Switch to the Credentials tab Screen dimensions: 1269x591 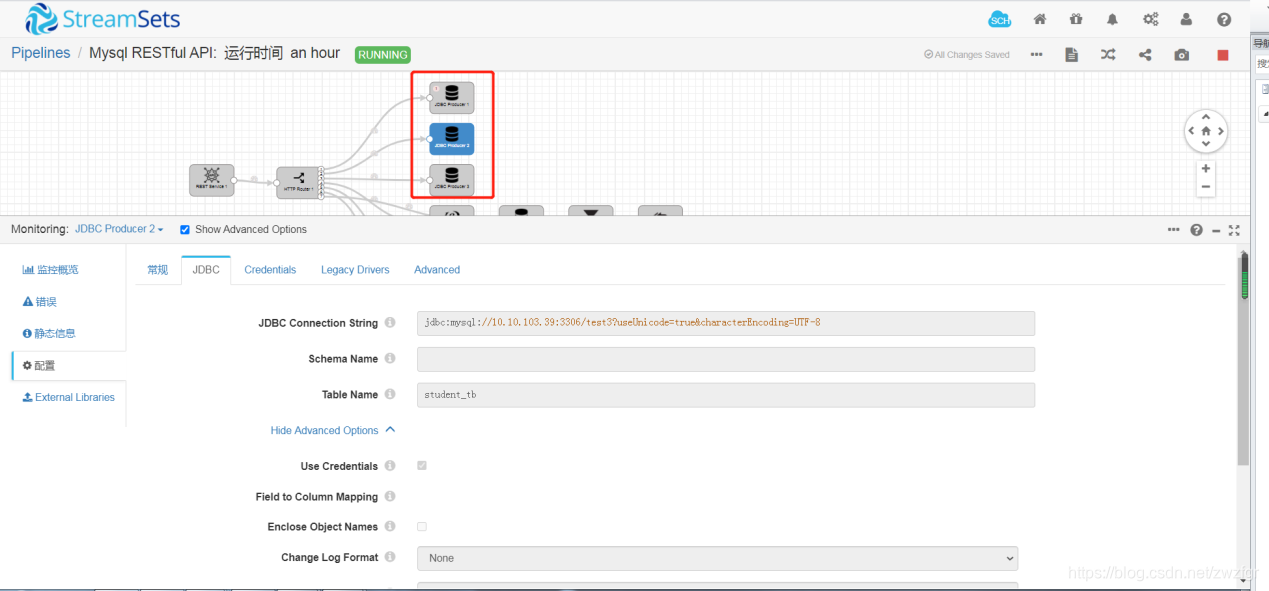(270, 270)
